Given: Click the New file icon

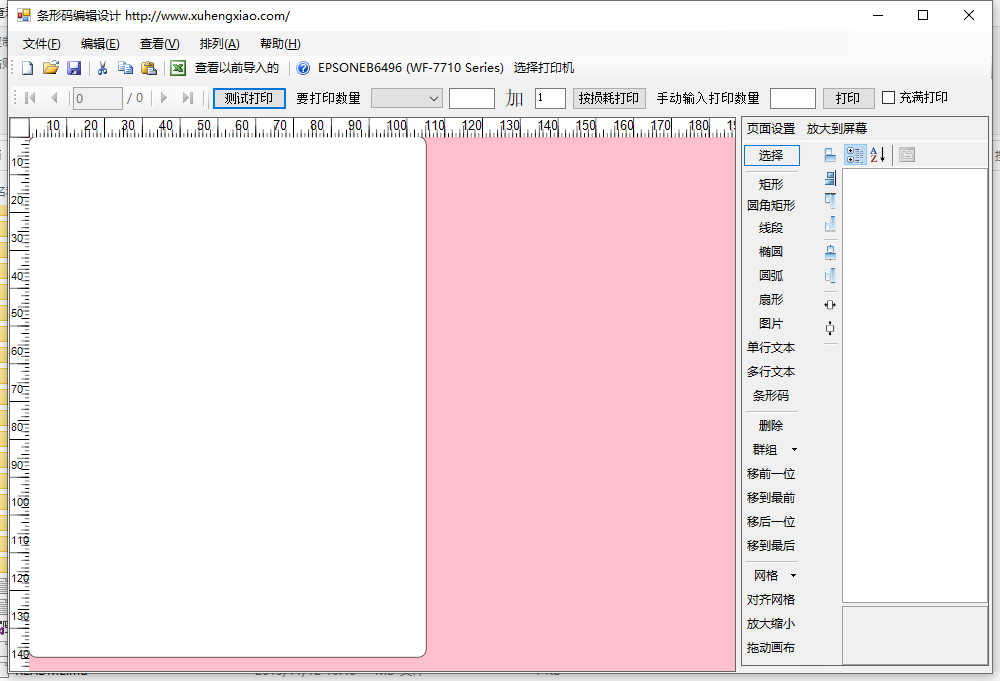Looking at the screenshot, I should [28, 68].
